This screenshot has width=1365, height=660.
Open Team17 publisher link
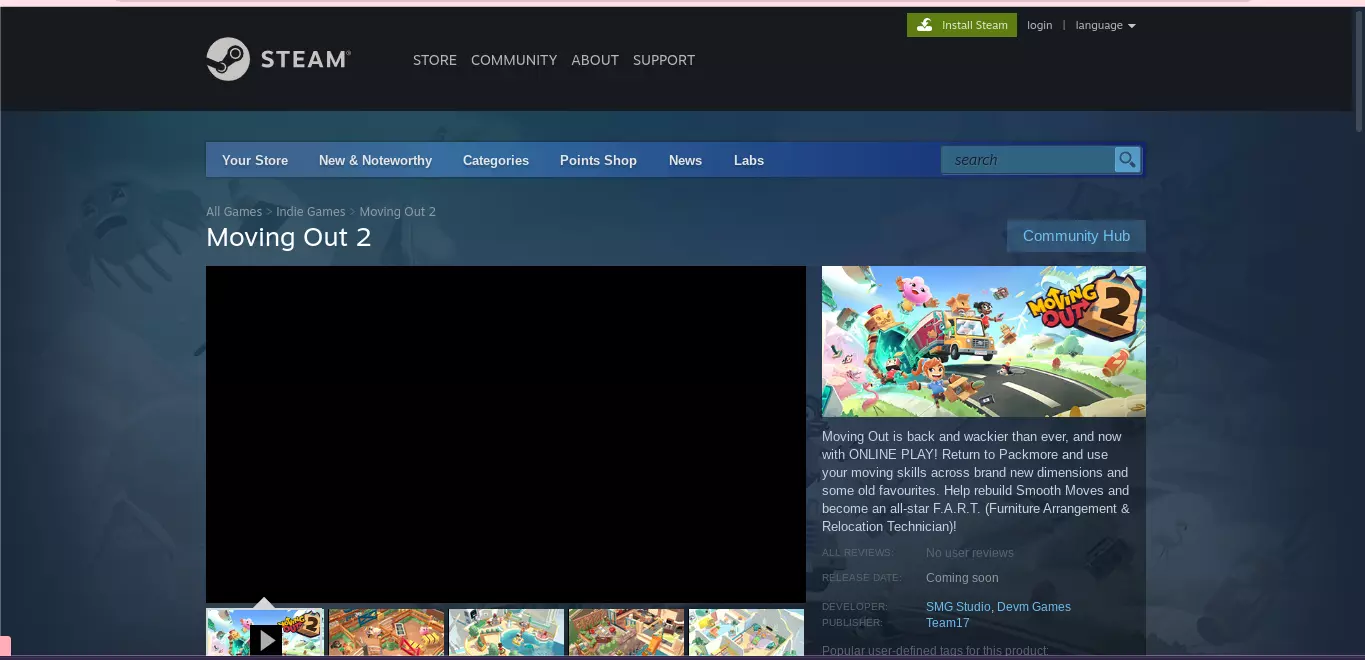948,623
